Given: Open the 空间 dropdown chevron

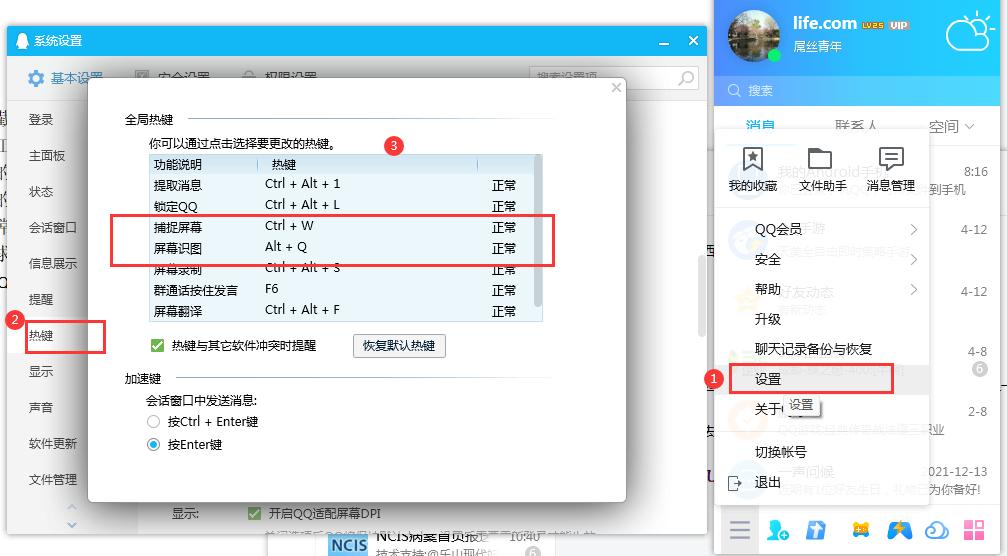Looking at the screenshot, I should pyautogui.click(x=969, y=126).
